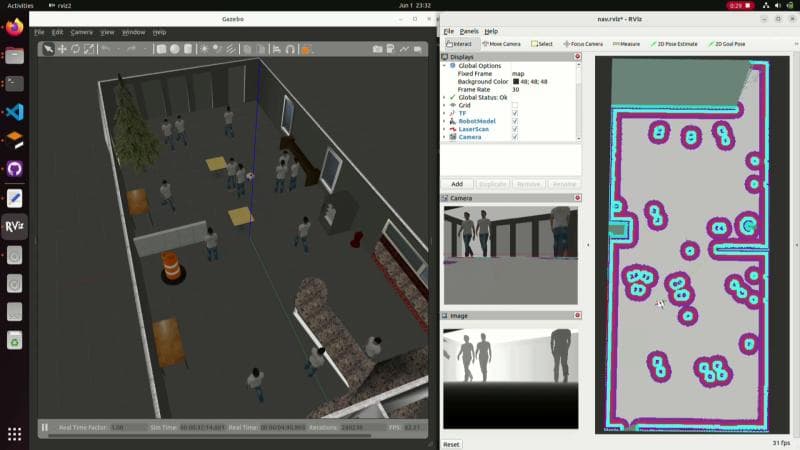Add a point light in Gazebo

click(x=204, y=49)
